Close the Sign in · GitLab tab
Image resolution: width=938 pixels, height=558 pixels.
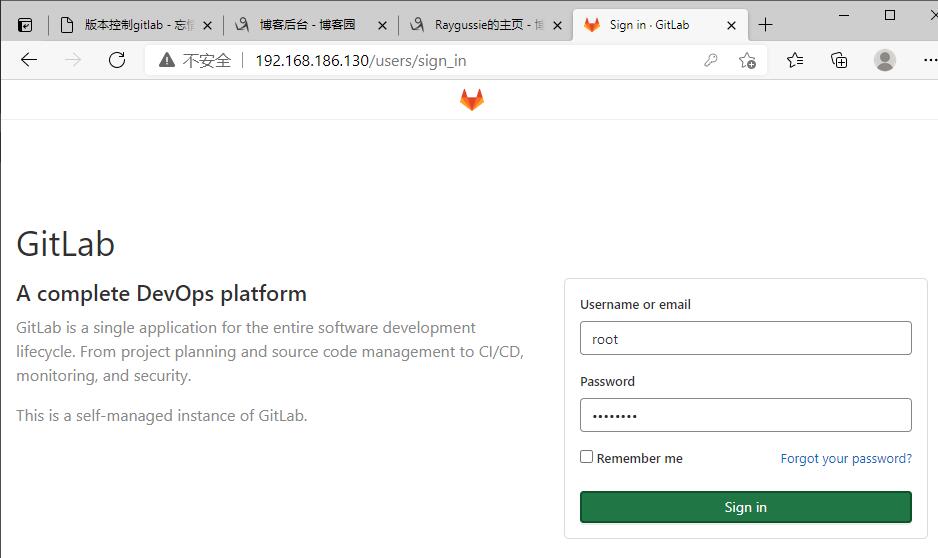(731, 25)
